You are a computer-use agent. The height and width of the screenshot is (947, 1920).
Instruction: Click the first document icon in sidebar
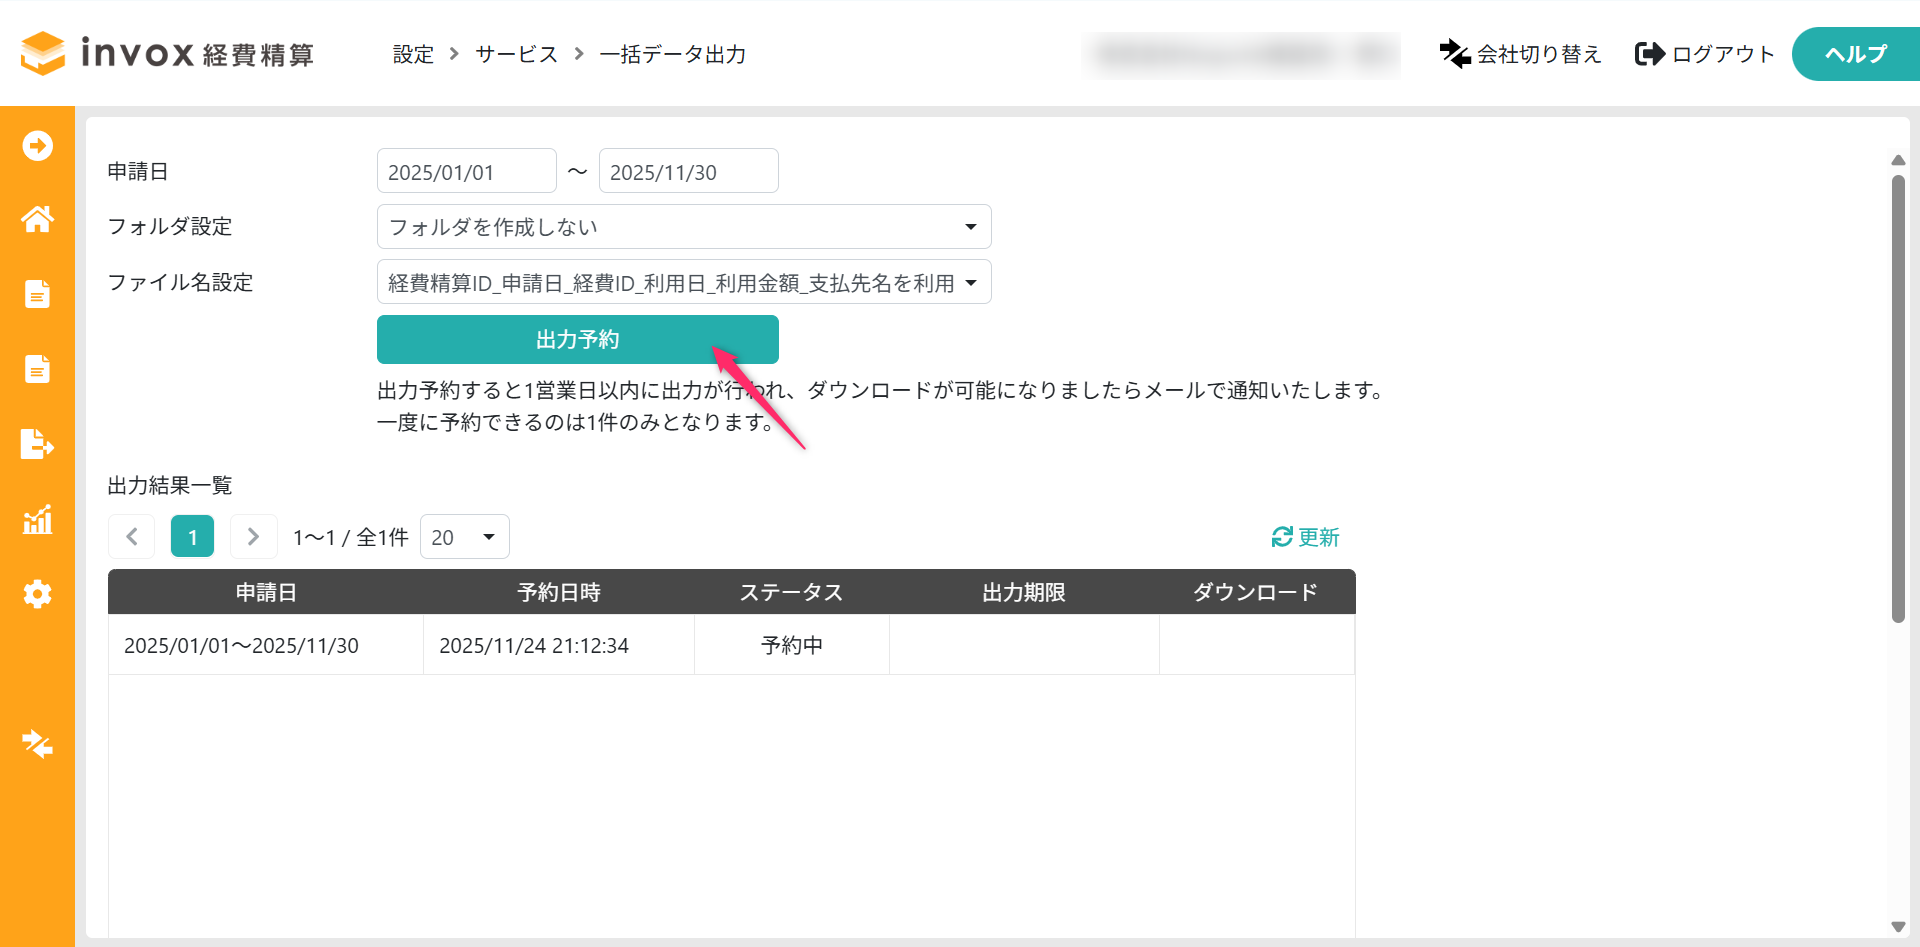[x=38, y=294]
